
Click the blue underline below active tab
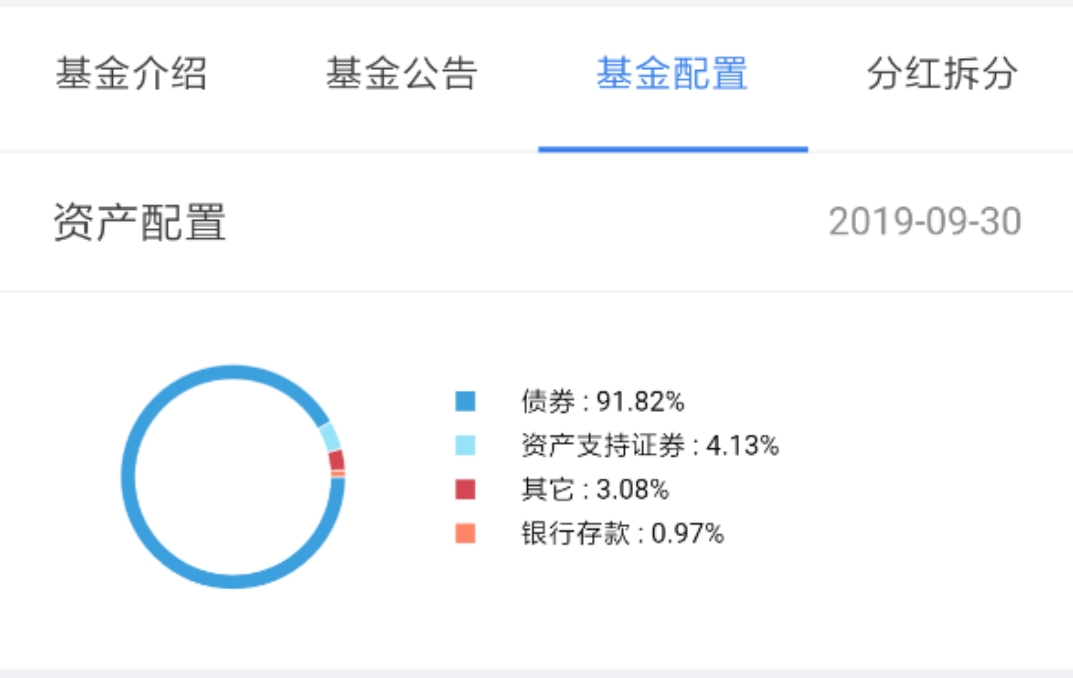[673, 149]
